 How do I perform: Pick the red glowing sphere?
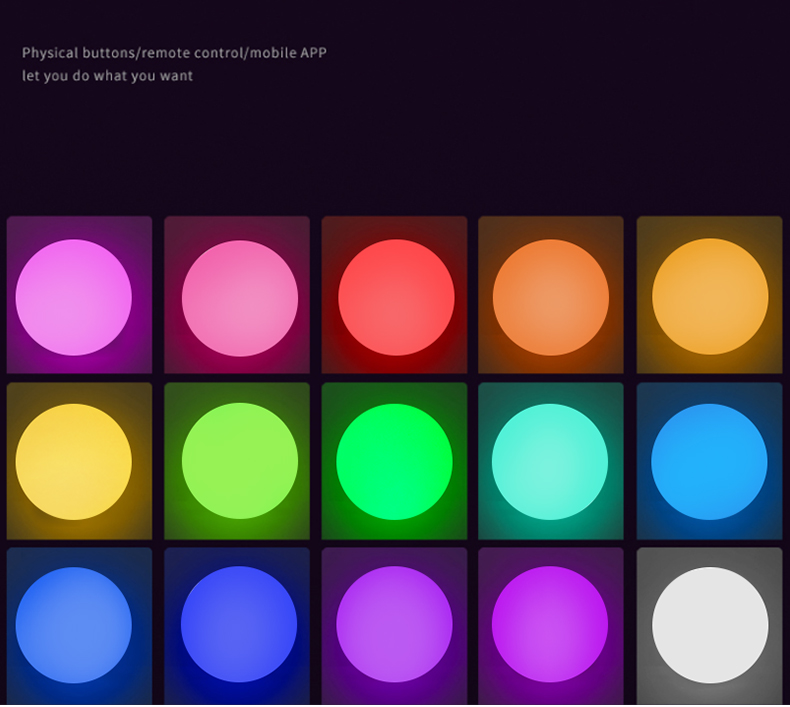[x=396, y=297]
